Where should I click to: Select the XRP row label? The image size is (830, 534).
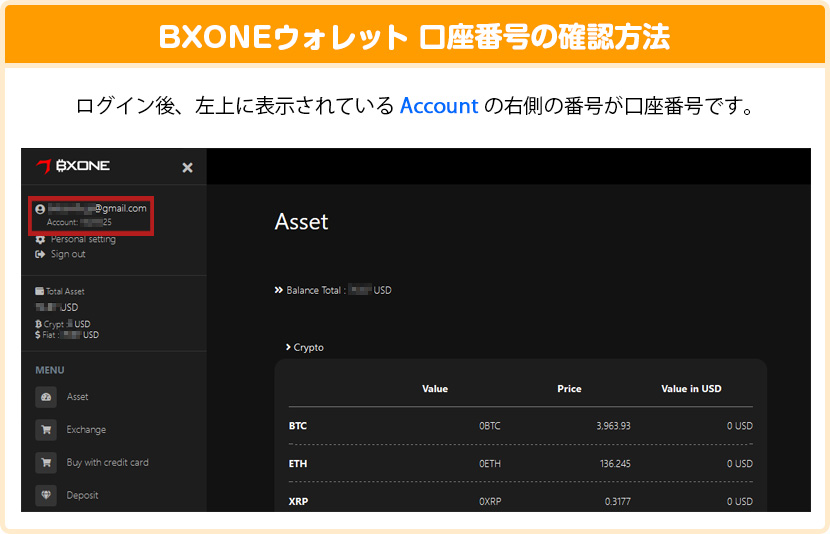click(298, 501)
